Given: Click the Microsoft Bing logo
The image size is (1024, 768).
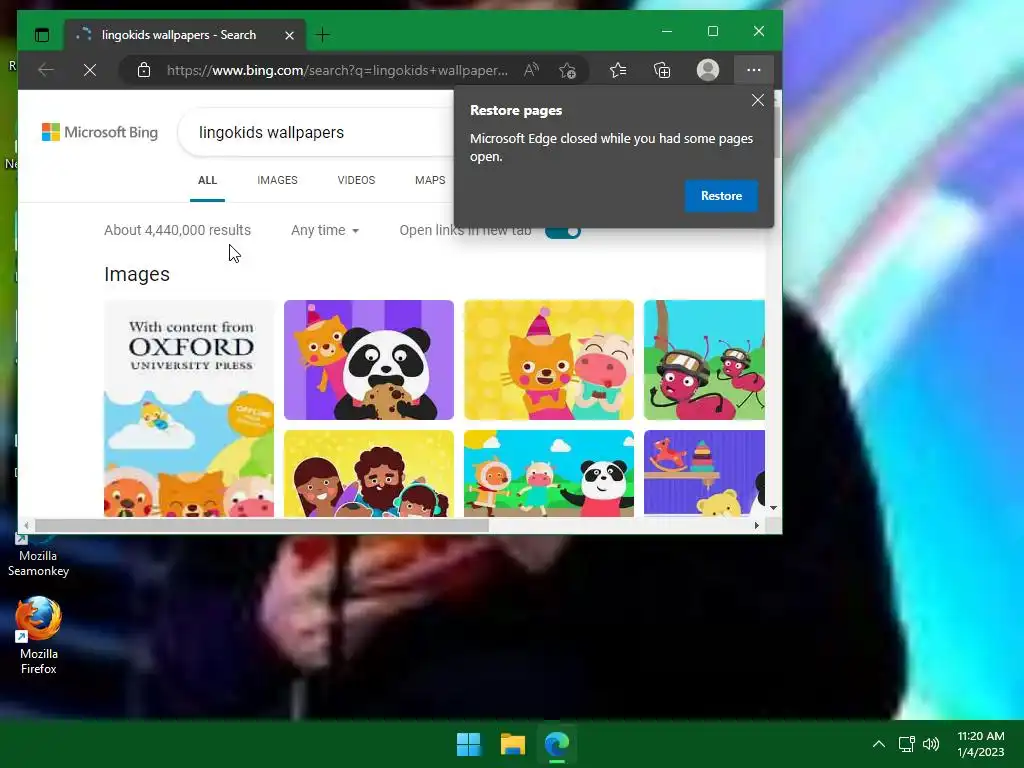Looking at the screenshot, I should point(100,133).
